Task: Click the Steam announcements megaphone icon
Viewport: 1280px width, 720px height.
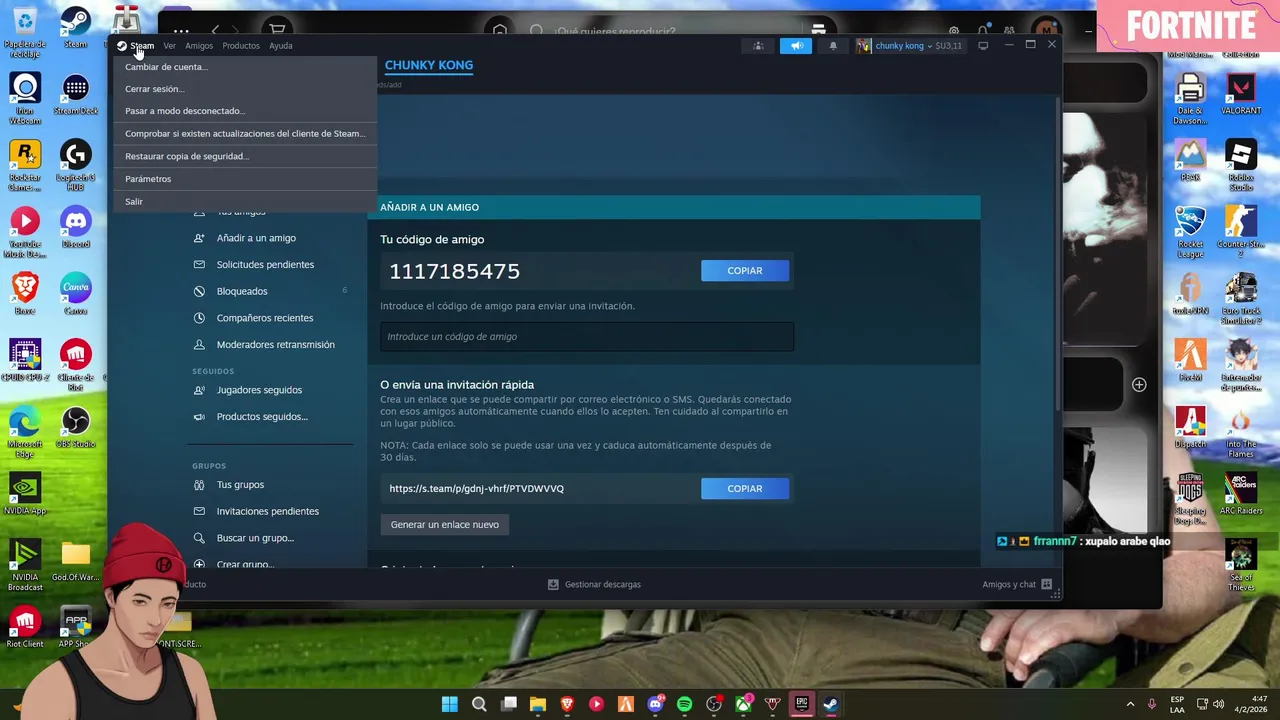Action: point(796,46)
